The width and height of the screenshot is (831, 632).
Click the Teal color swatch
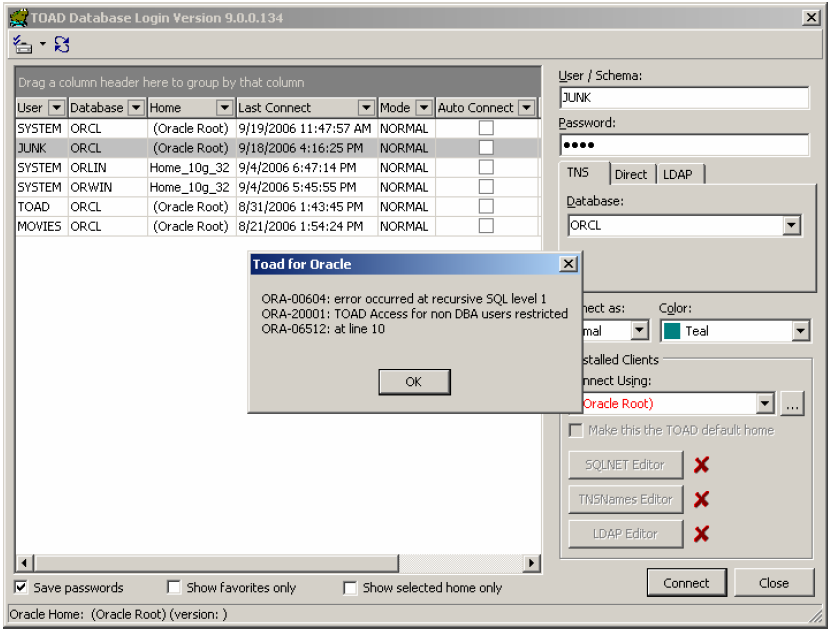click(x=672, y=331)
